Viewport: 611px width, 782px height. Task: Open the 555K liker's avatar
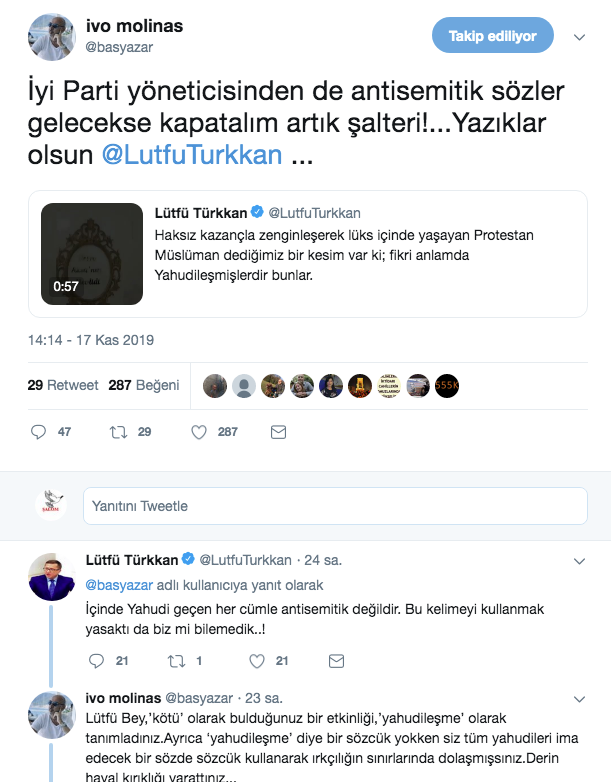446,386
